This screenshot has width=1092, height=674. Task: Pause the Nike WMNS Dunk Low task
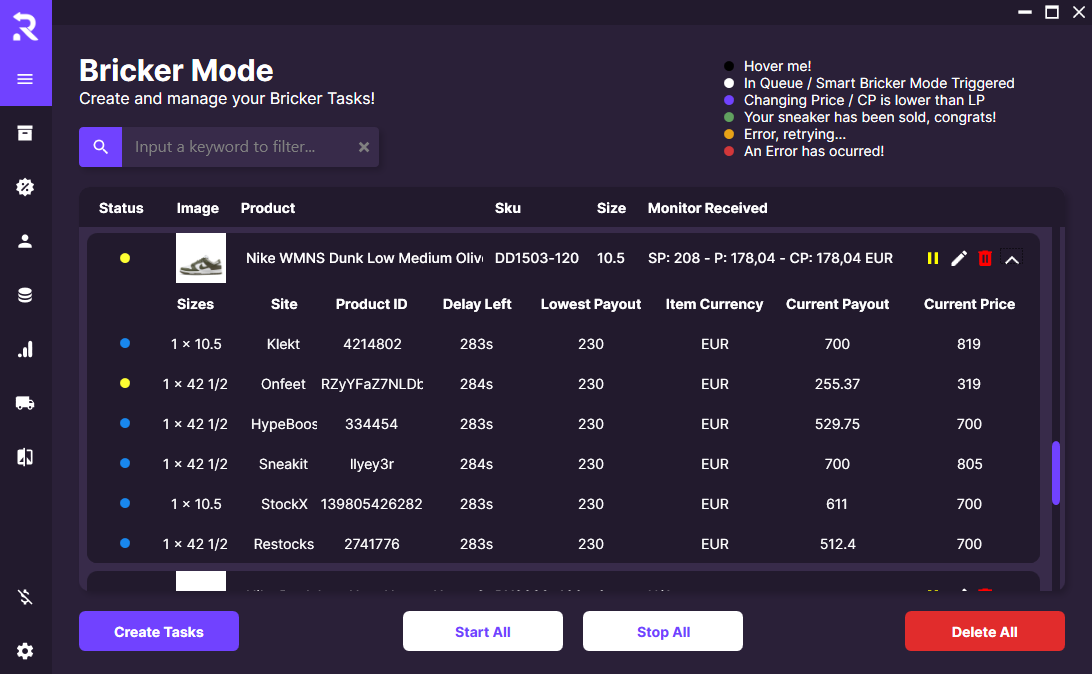(933, 258)
